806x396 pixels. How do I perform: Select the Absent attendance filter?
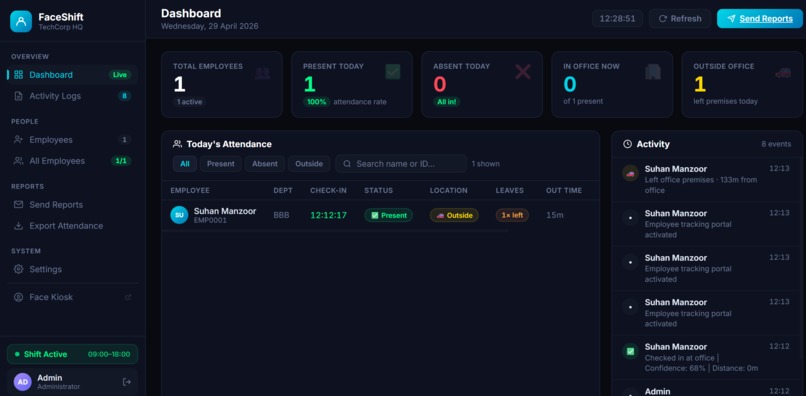(265, 164)
